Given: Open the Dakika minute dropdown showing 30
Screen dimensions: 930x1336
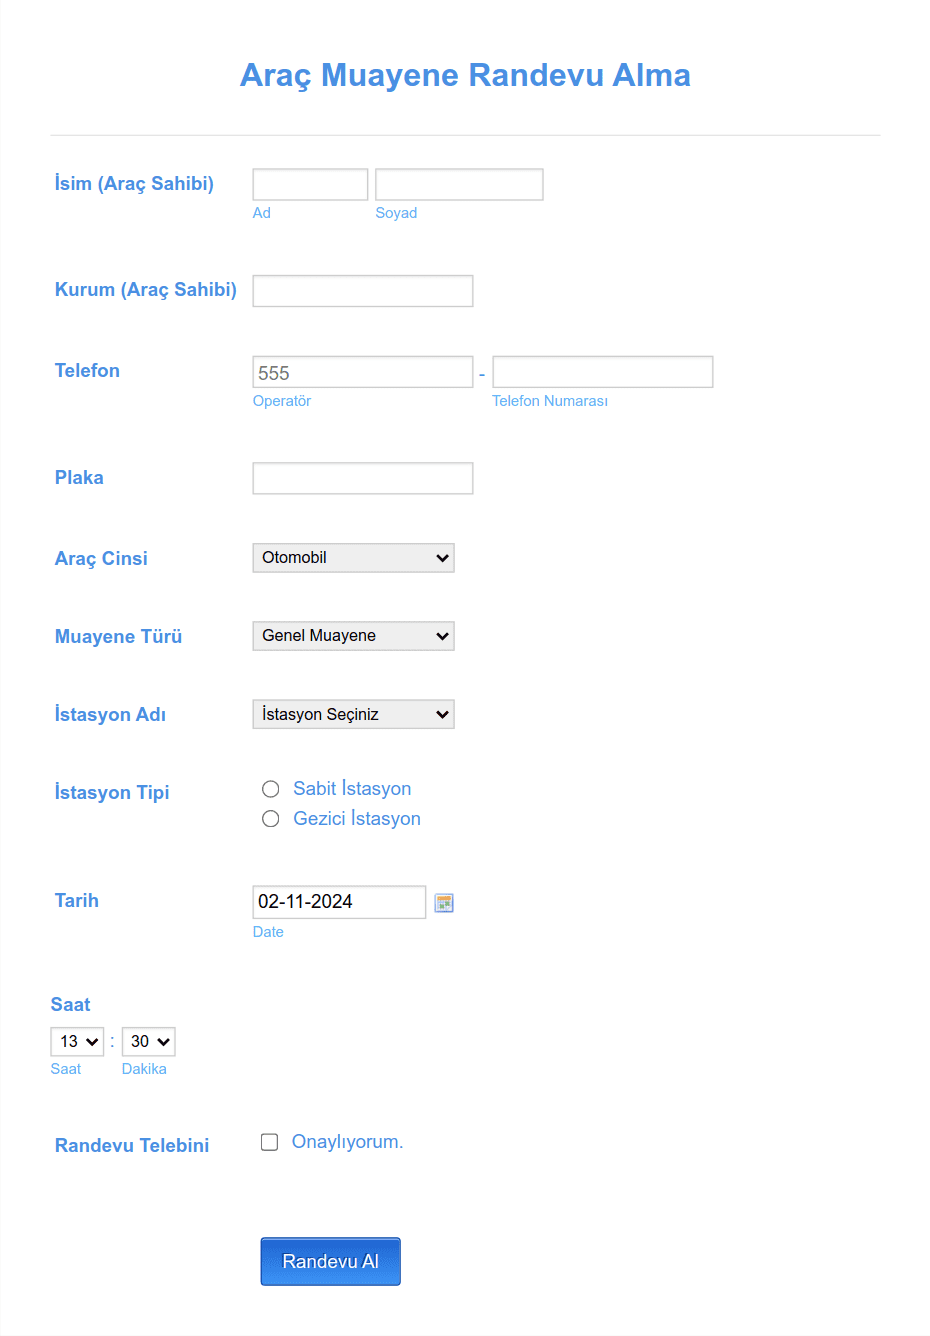Looking at the screenshot, I should pos(148,1041).
